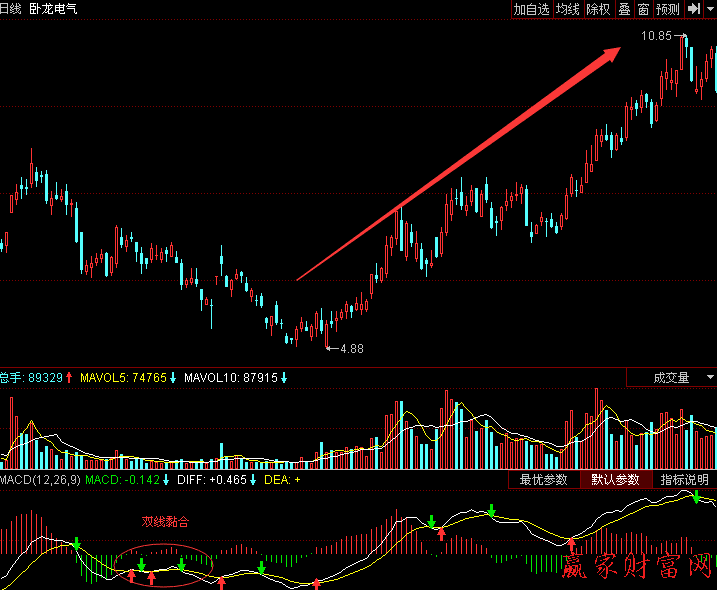Click the red up arrow beside 总手 value
Screen dimensions: 717x590
click(x=69, y=378)
